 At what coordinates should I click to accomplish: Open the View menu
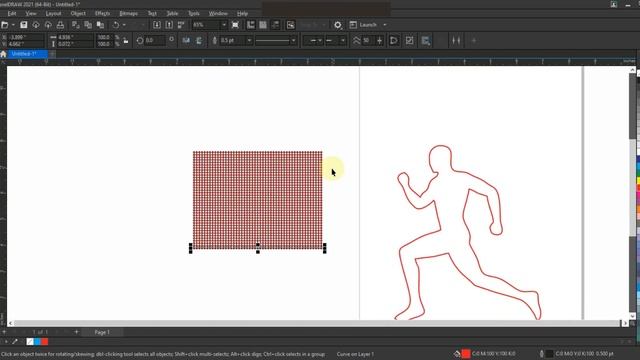coord(31,13)
